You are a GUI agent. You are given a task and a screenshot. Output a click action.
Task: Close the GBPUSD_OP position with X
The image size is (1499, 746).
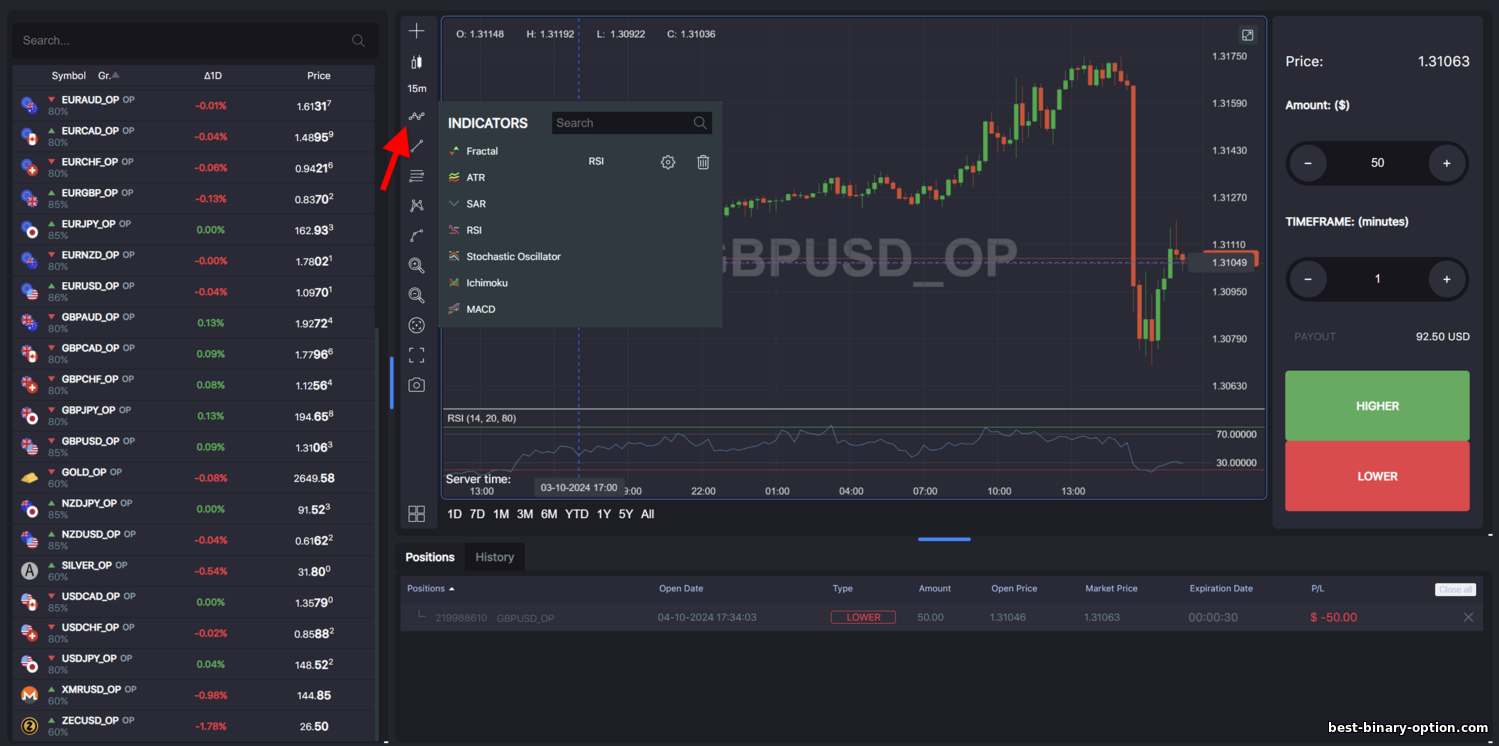tap(1468, 617)
